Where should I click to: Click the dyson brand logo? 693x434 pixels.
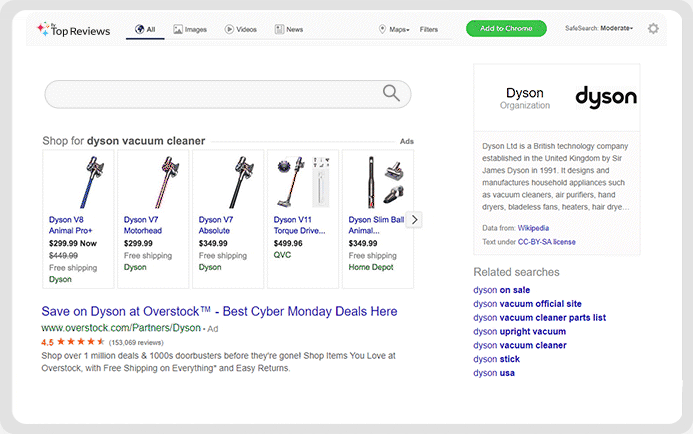606,97
